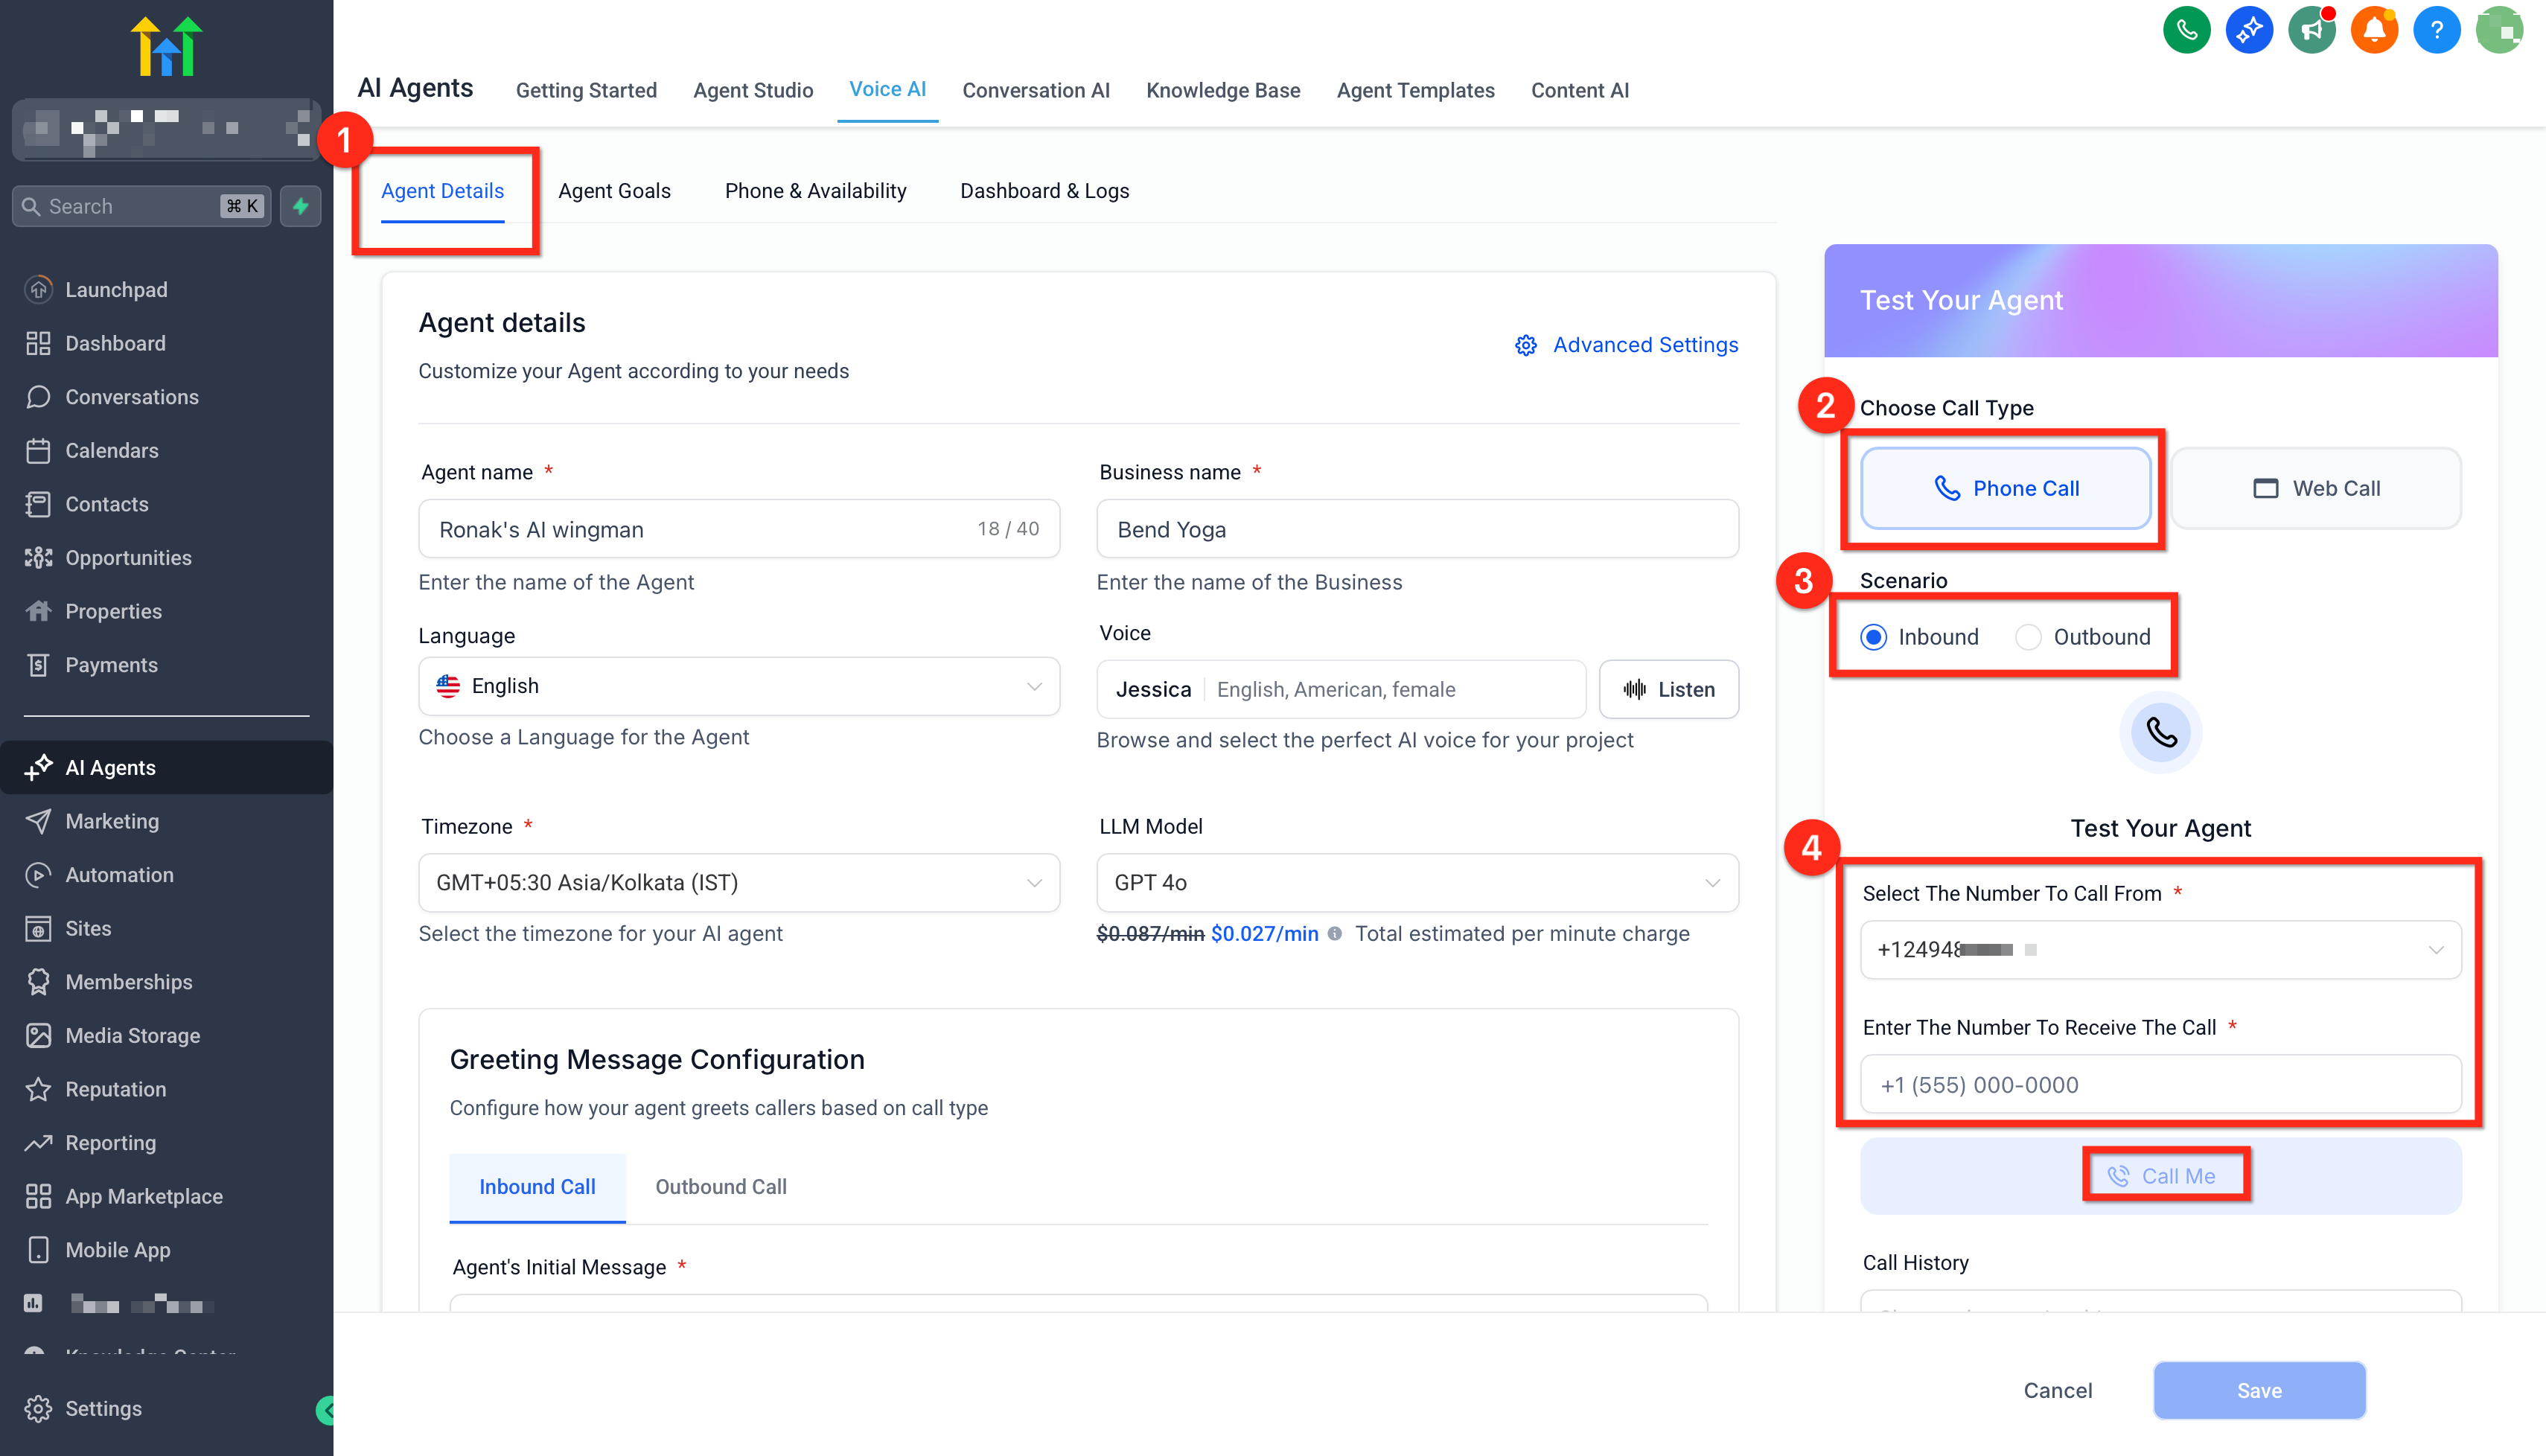Open Conversations in the sidebar

[131, 397]
